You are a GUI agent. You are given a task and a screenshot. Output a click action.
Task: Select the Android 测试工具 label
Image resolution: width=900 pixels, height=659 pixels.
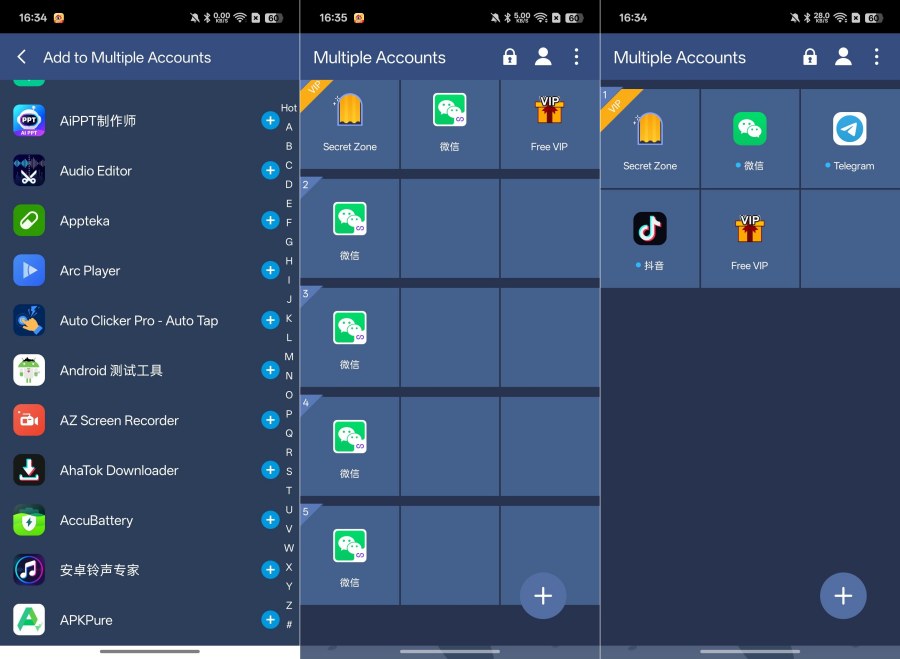[111, 370]
